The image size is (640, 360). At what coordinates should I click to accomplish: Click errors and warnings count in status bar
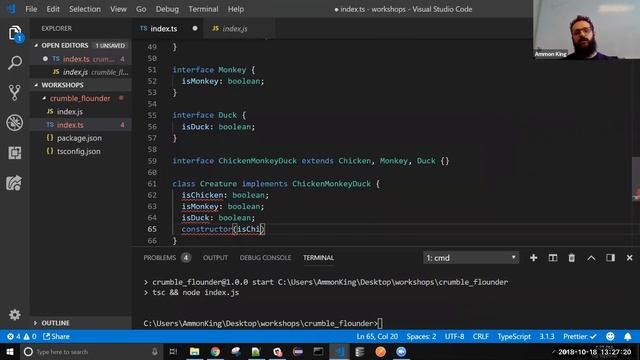pyautogui.click(x=22, y=336)
